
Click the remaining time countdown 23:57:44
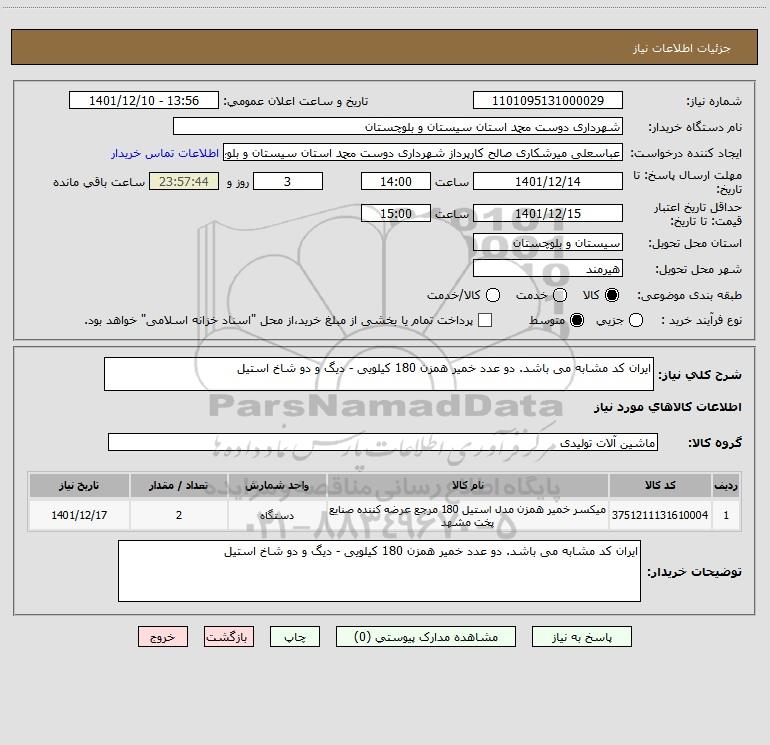click(x=184, y=181)
